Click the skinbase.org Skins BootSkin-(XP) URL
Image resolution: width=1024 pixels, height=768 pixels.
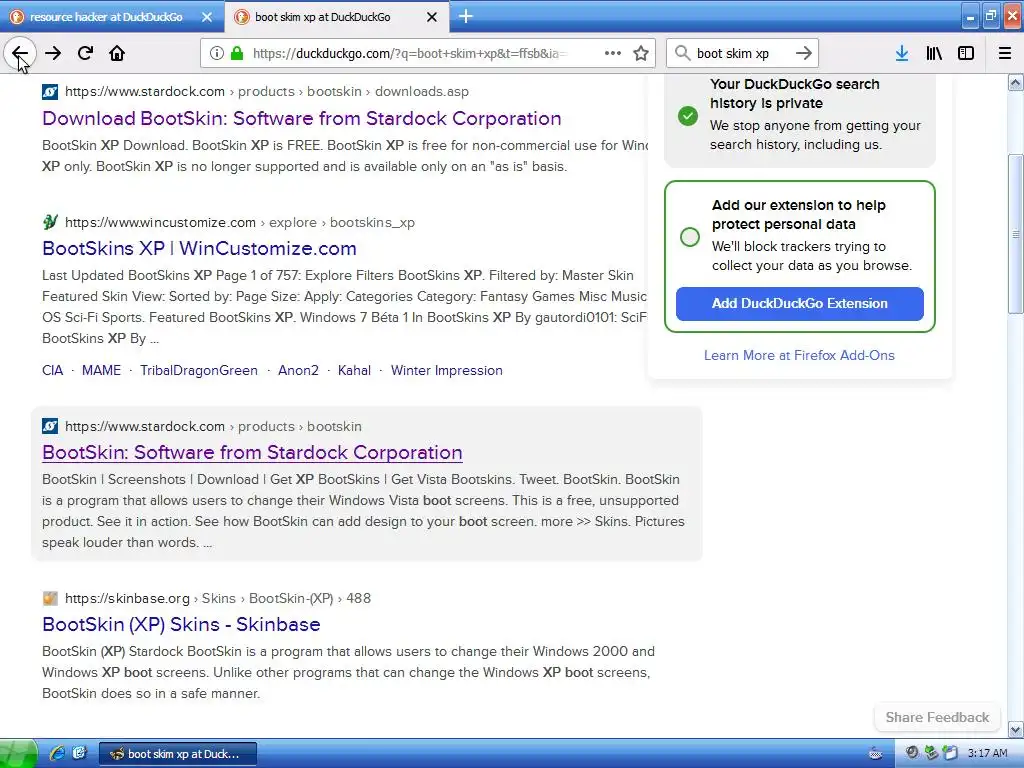point(217,598)
